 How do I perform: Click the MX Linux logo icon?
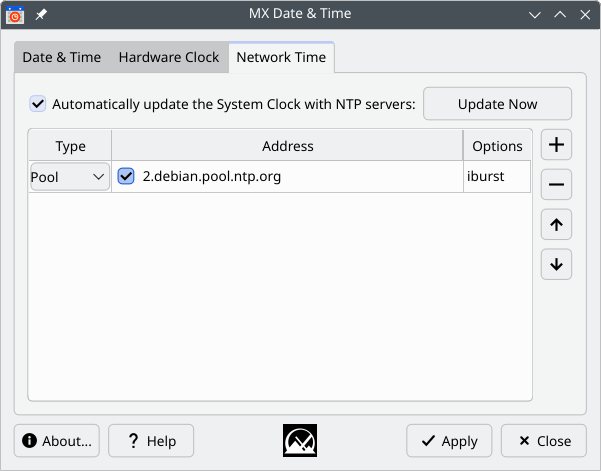[300, 440]
